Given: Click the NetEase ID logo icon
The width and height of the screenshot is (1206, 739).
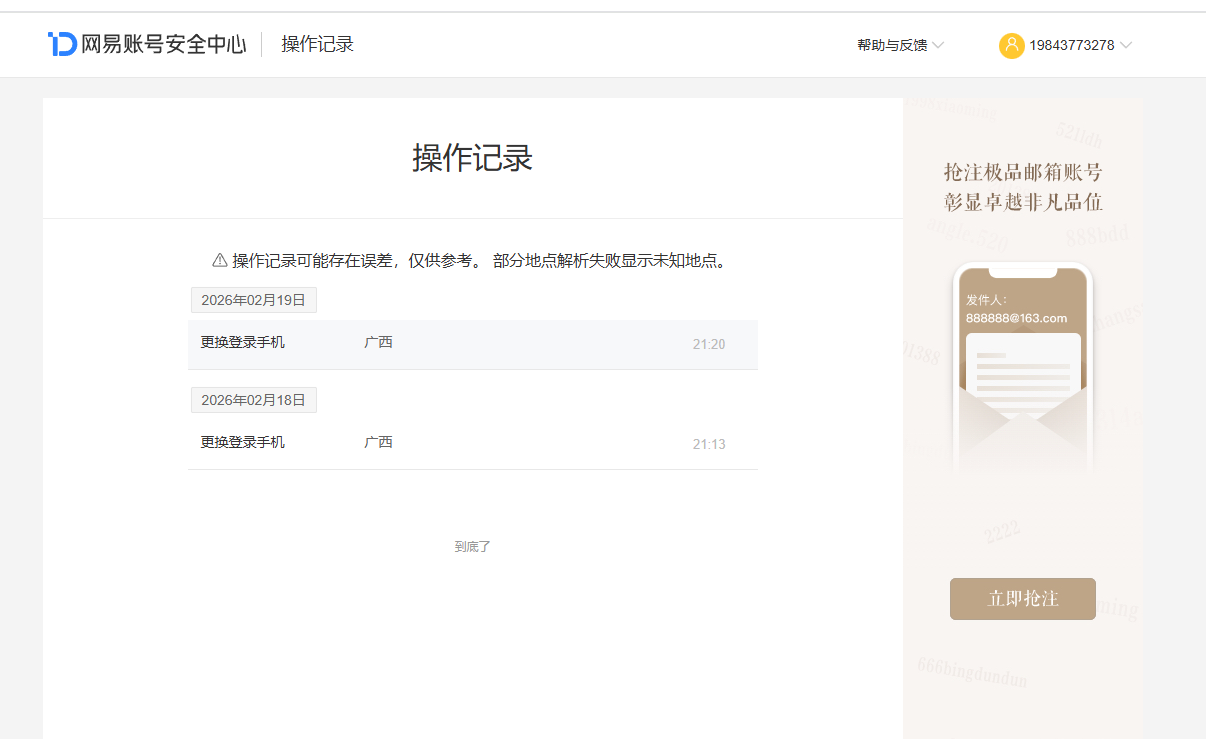Looking at the screenshot, I should click(62, 44).
